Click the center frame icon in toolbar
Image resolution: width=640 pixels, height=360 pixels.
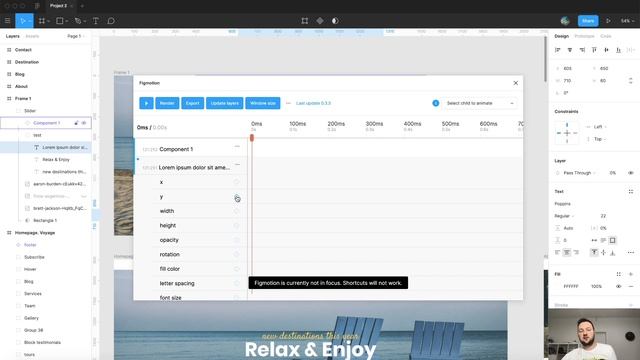(x=304, y=21)
